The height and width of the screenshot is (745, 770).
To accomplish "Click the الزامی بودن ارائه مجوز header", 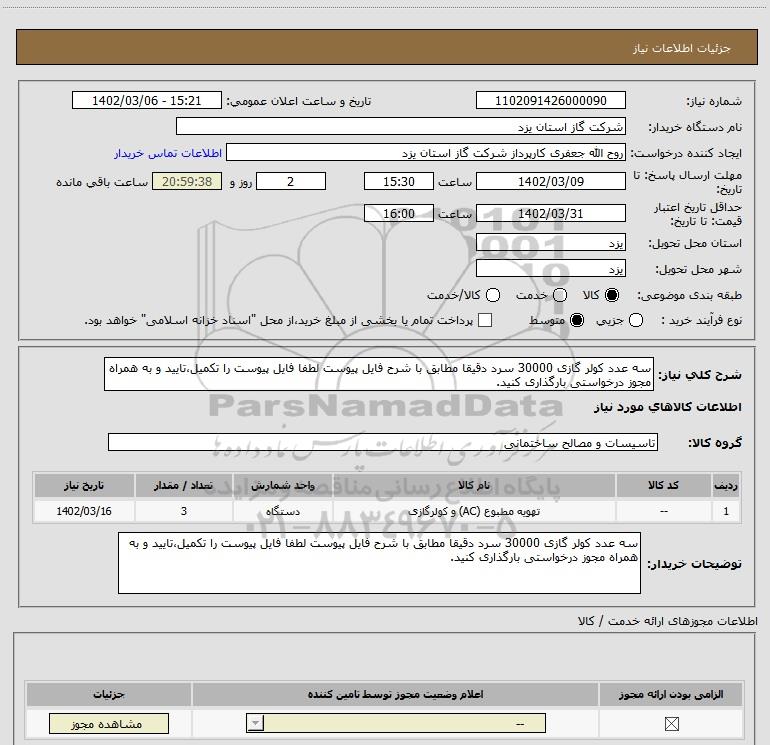I will tap(671, 694).
